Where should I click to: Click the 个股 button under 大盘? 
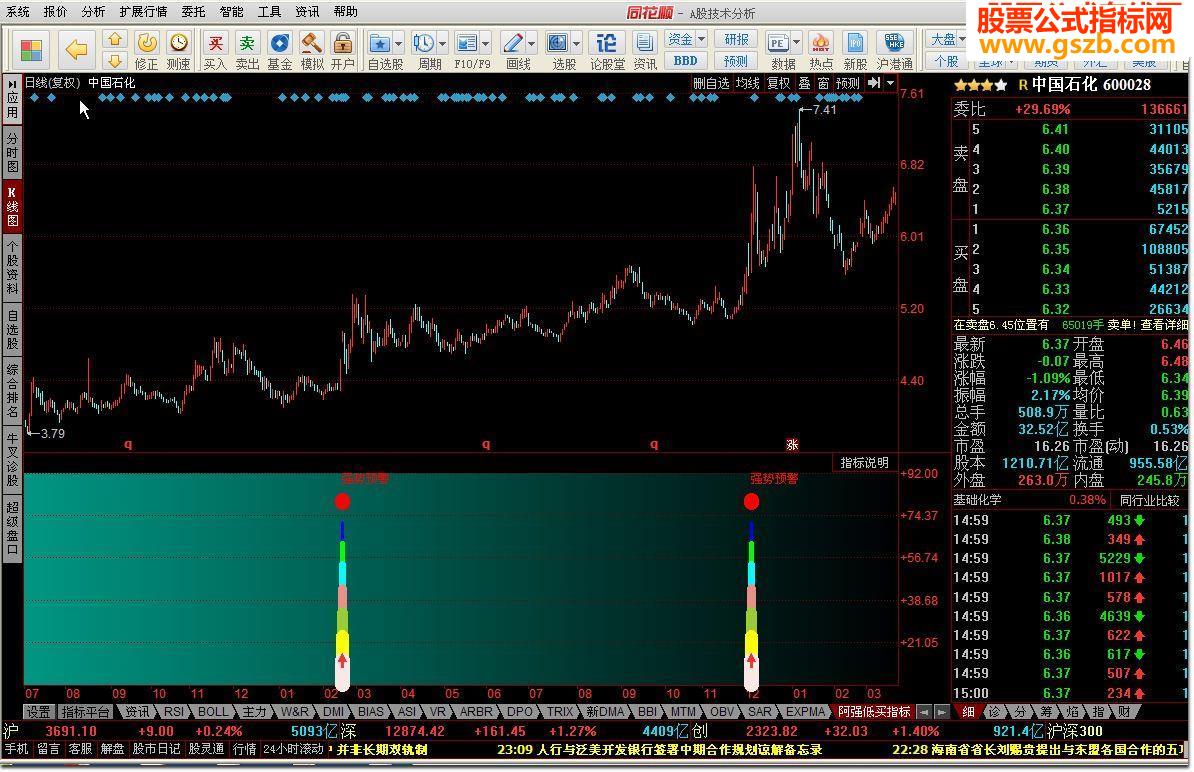coord(947,60)
